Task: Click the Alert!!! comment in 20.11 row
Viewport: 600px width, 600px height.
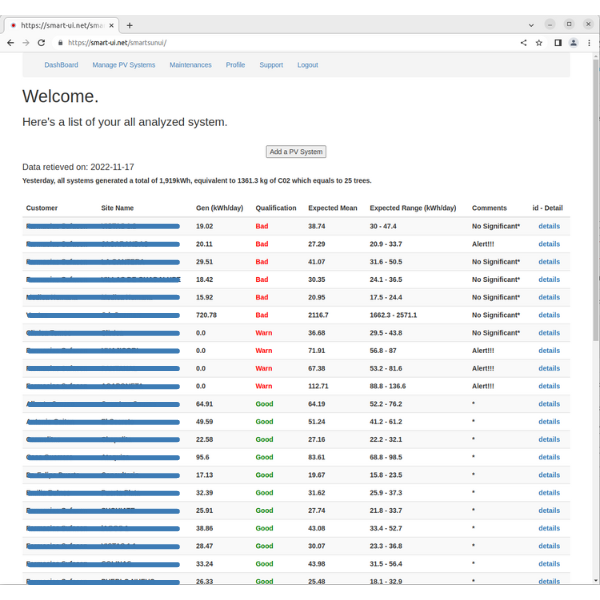Action: pyautogui.click(x=483, y=244)
